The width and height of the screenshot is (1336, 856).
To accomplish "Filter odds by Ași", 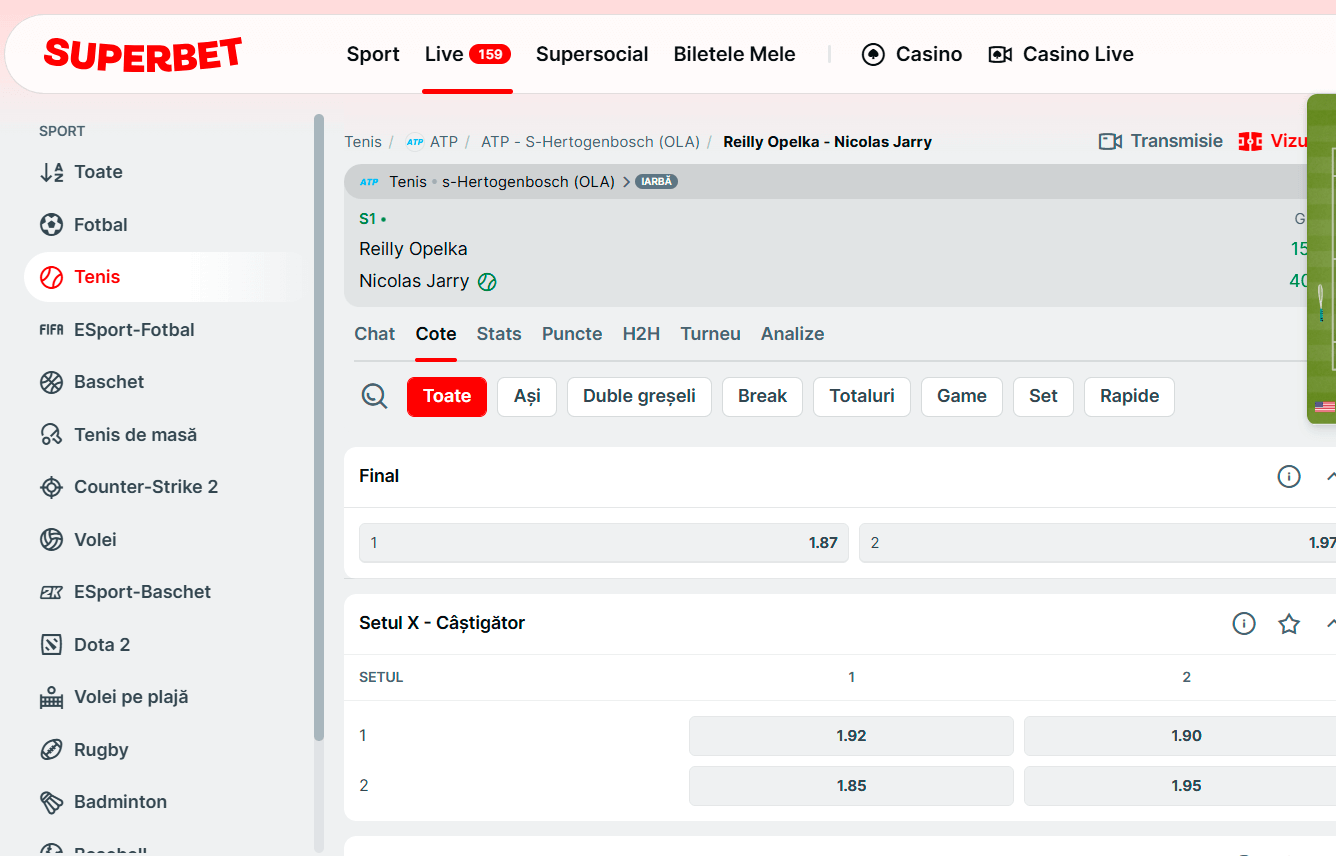I will (527, 396).
